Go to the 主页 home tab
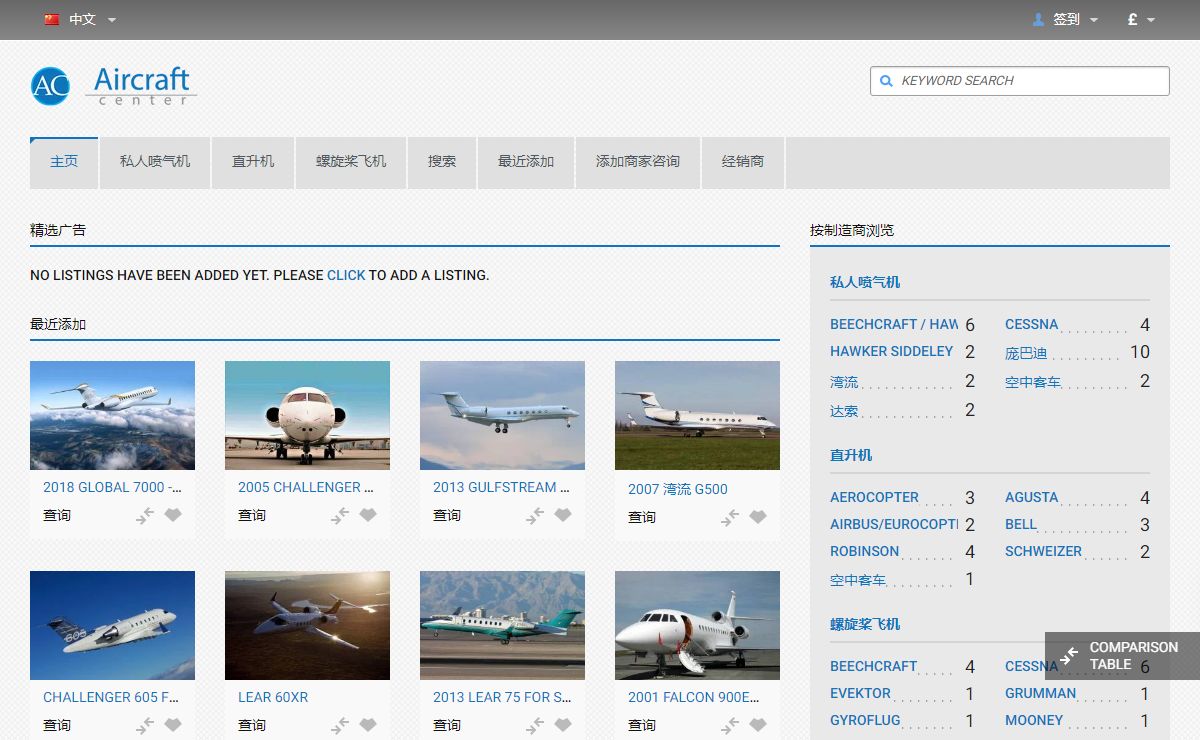This screenshot has width=1200, height=740. tap(64, 162)
